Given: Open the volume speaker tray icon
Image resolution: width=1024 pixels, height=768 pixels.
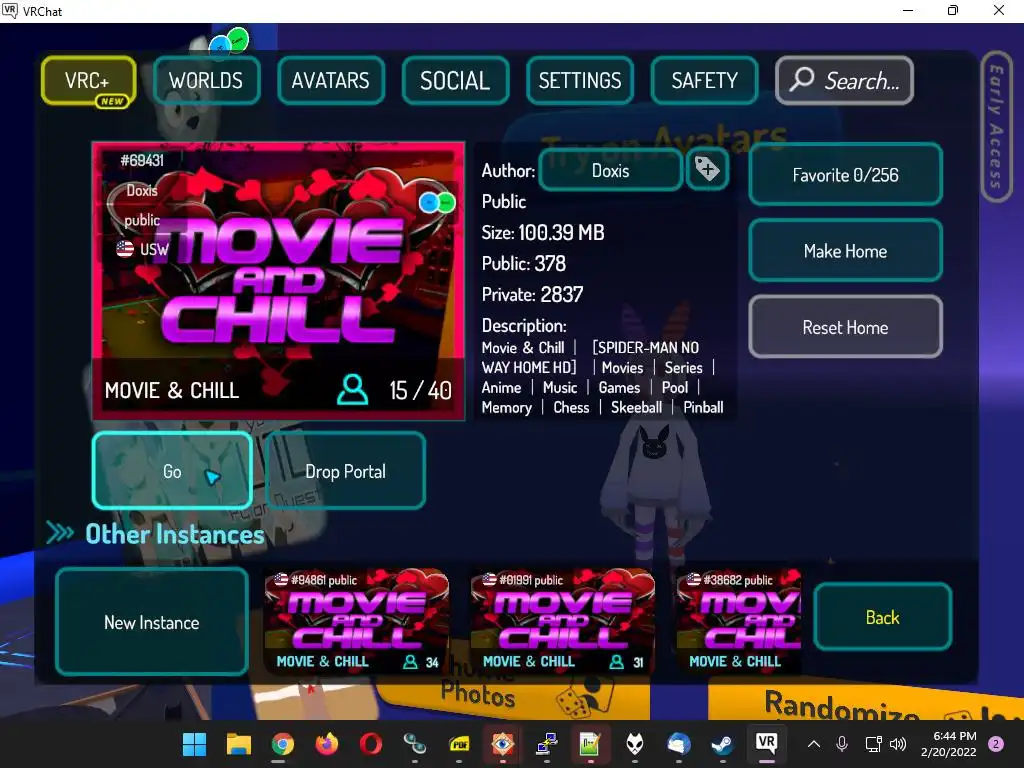Looking at the screenshot, I should coord(898,744).
